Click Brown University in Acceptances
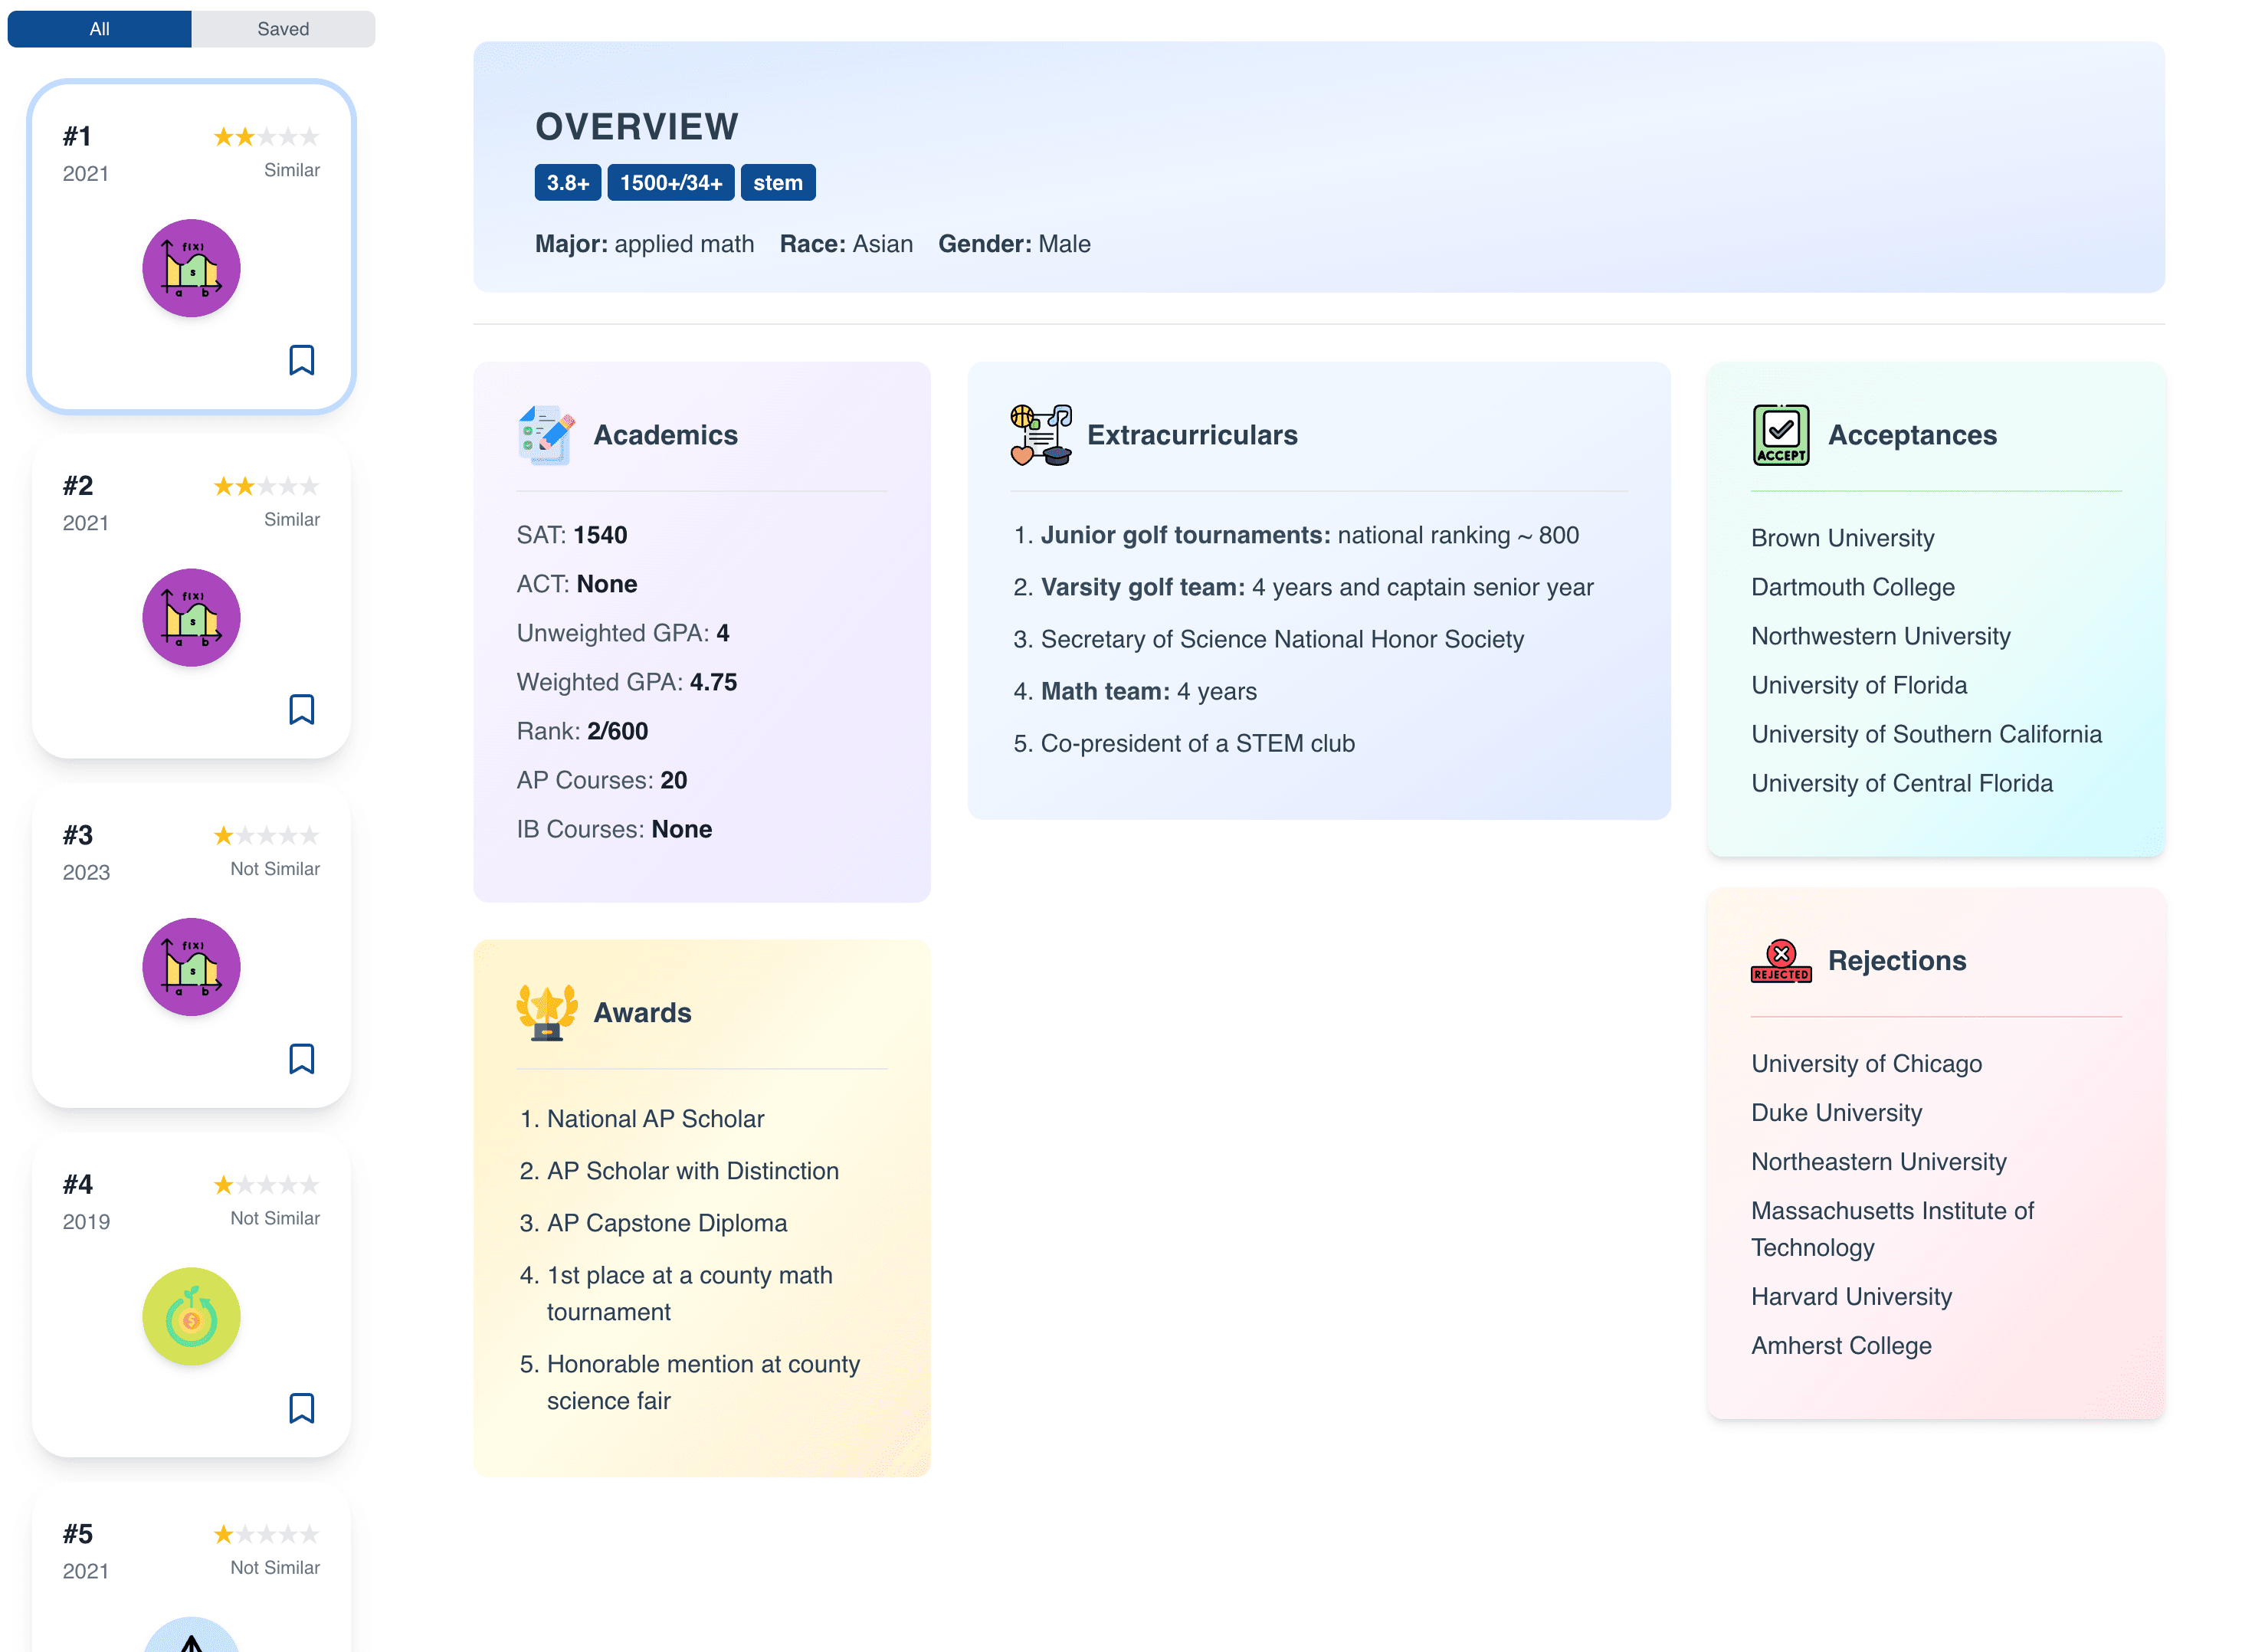This screenshot has height=1652, width=2242. pyautogui.click(x=1843, y=538)
